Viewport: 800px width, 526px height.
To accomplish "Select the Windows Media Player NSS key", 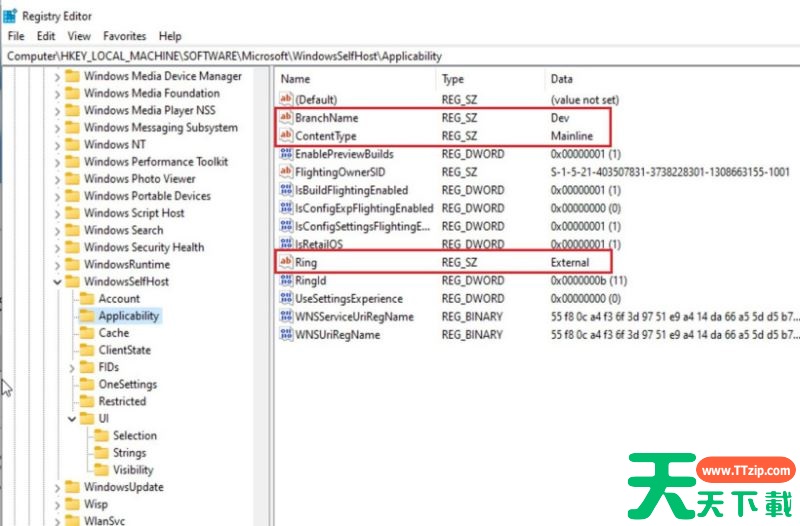I will [150, 110].
